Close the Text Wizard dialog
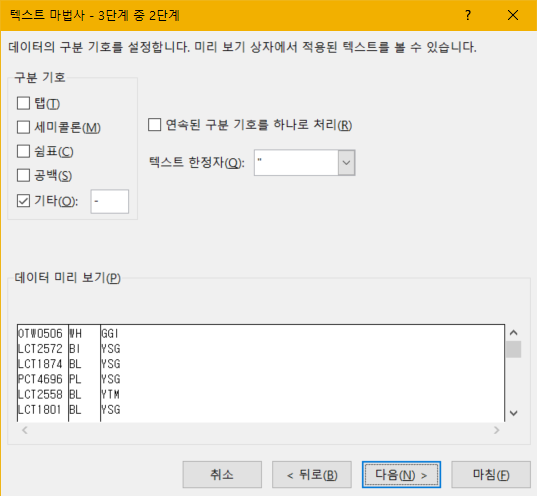This screenshot has height=496, width=537. point(513,15)
